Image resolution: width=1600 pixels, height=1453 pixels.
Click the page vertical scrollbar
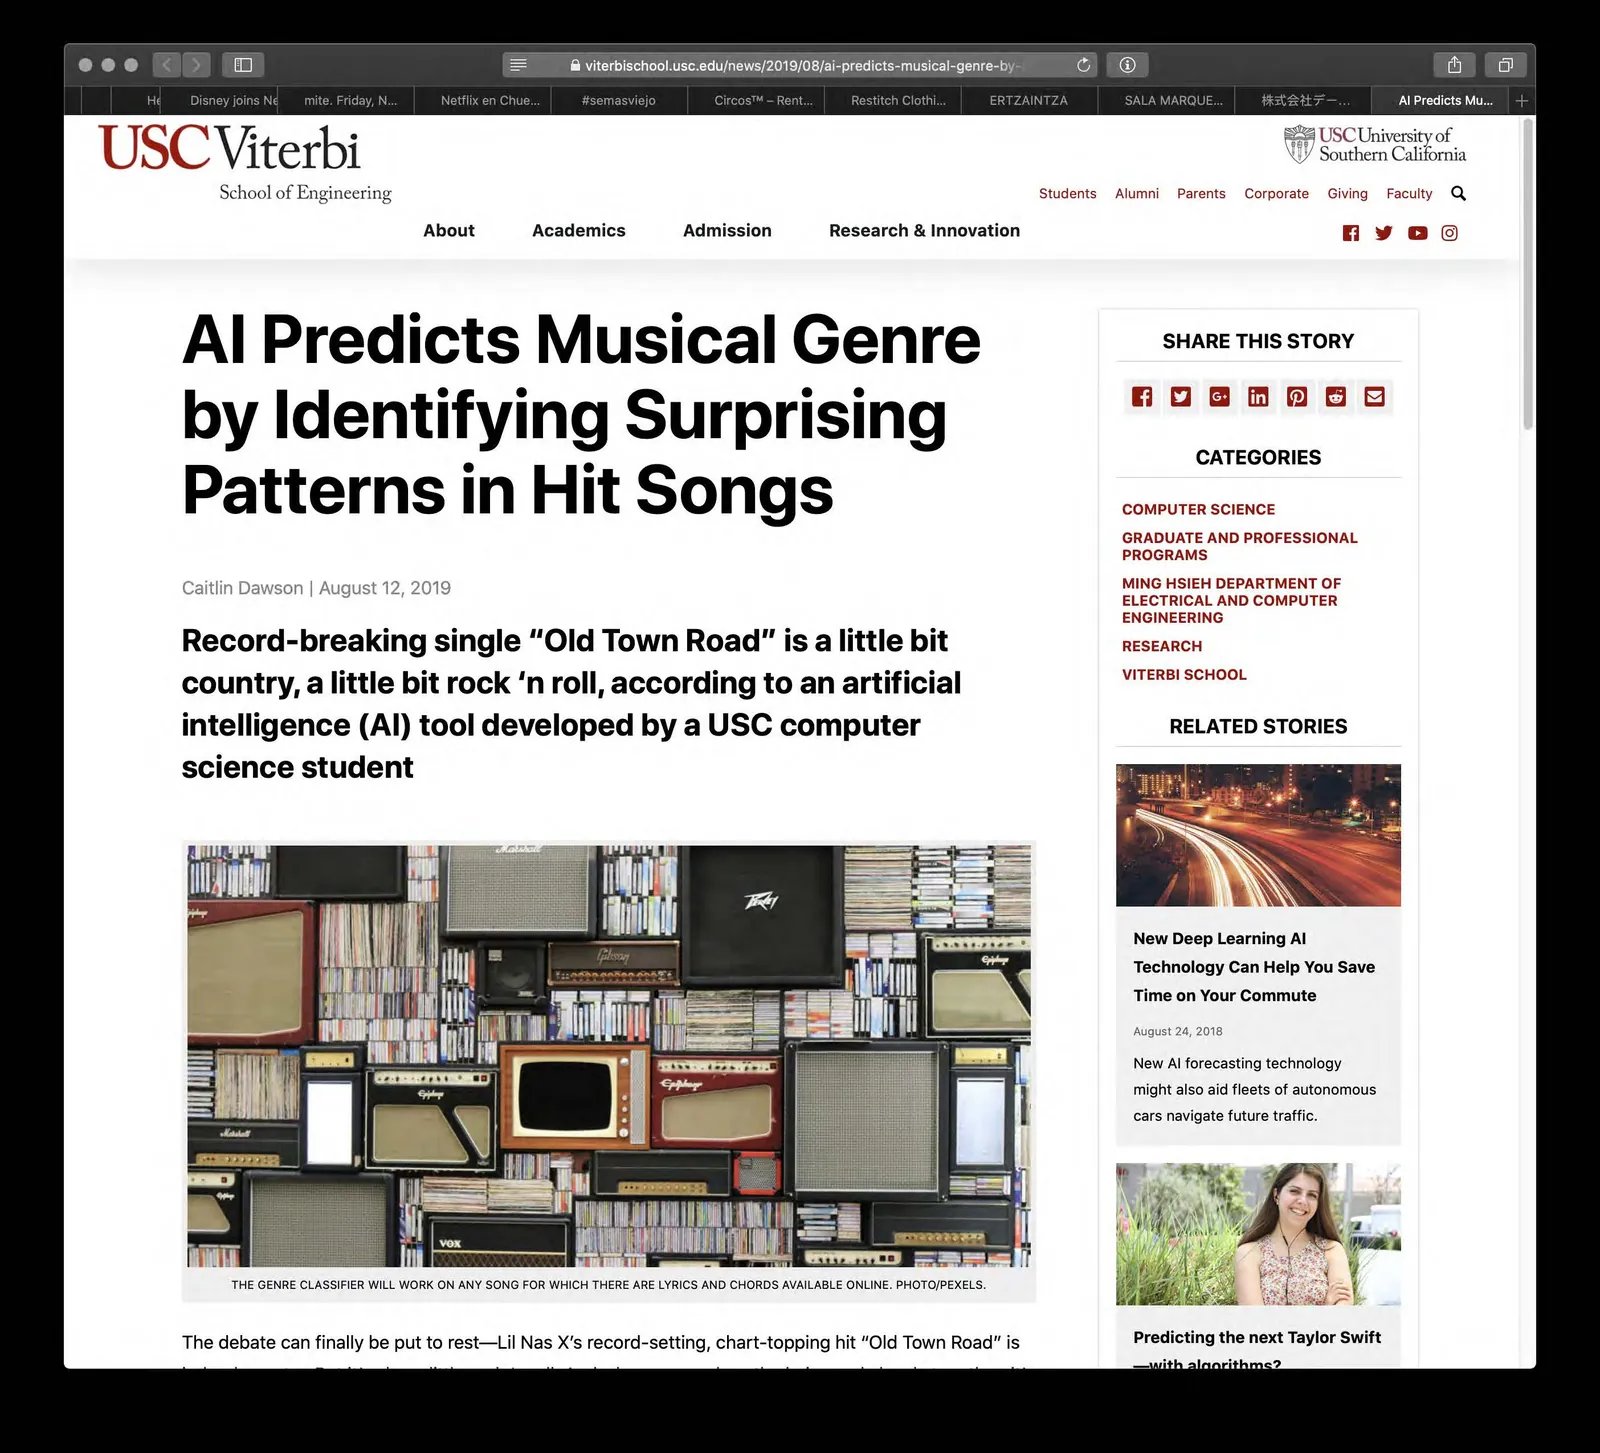pos(1527,274)
